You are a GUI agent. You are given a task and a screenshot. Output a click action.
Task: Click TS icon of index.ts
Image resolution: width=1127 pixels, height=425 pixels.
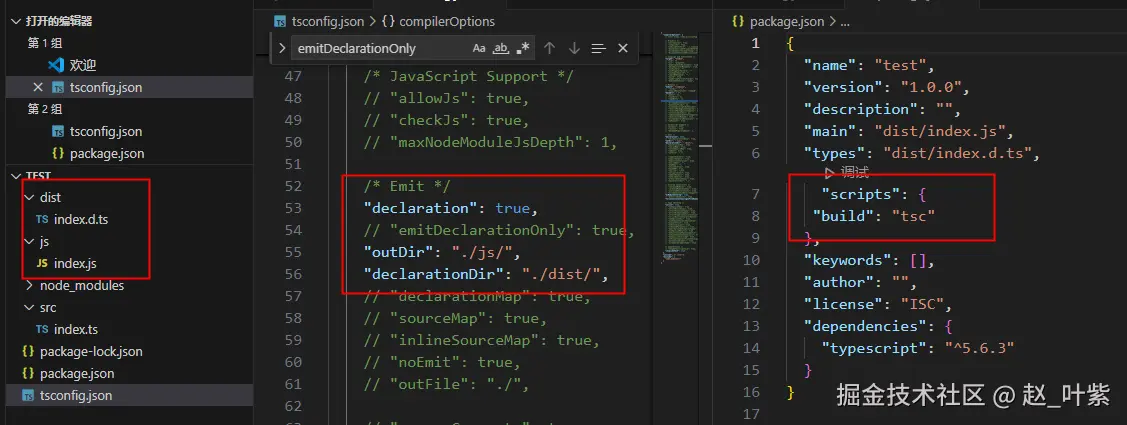42,329
